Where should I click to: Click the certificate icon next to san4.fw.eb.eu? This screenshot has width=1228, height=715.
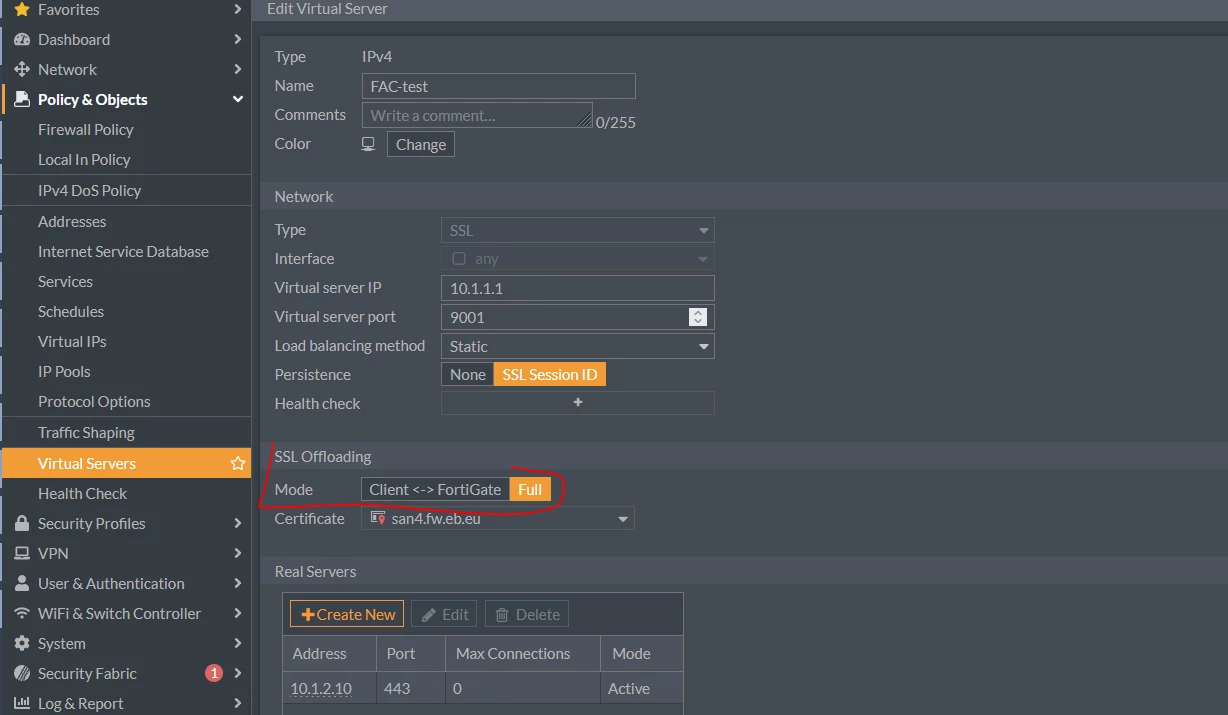tap(377, 519)
